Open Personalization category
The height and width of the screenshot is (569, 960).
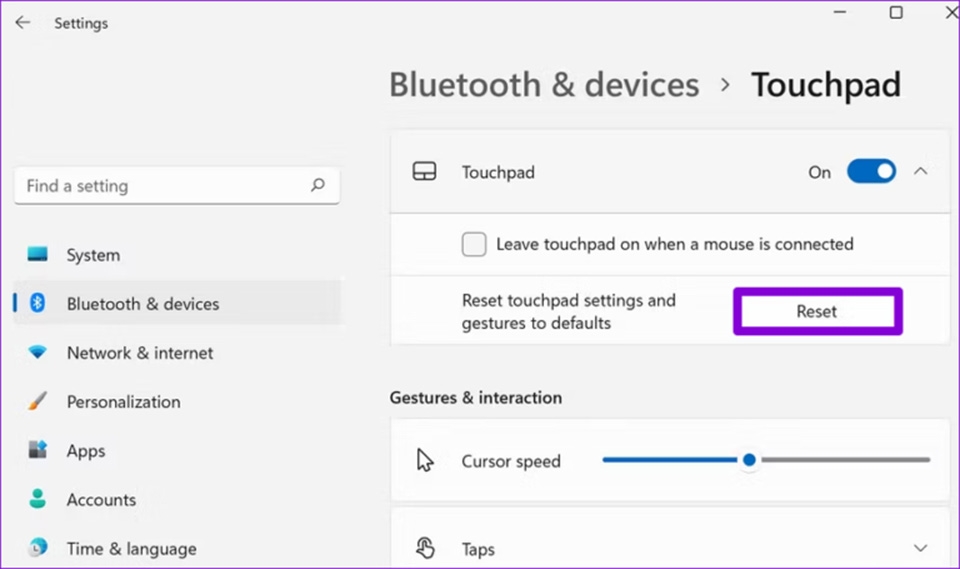(x=178, y=402)
